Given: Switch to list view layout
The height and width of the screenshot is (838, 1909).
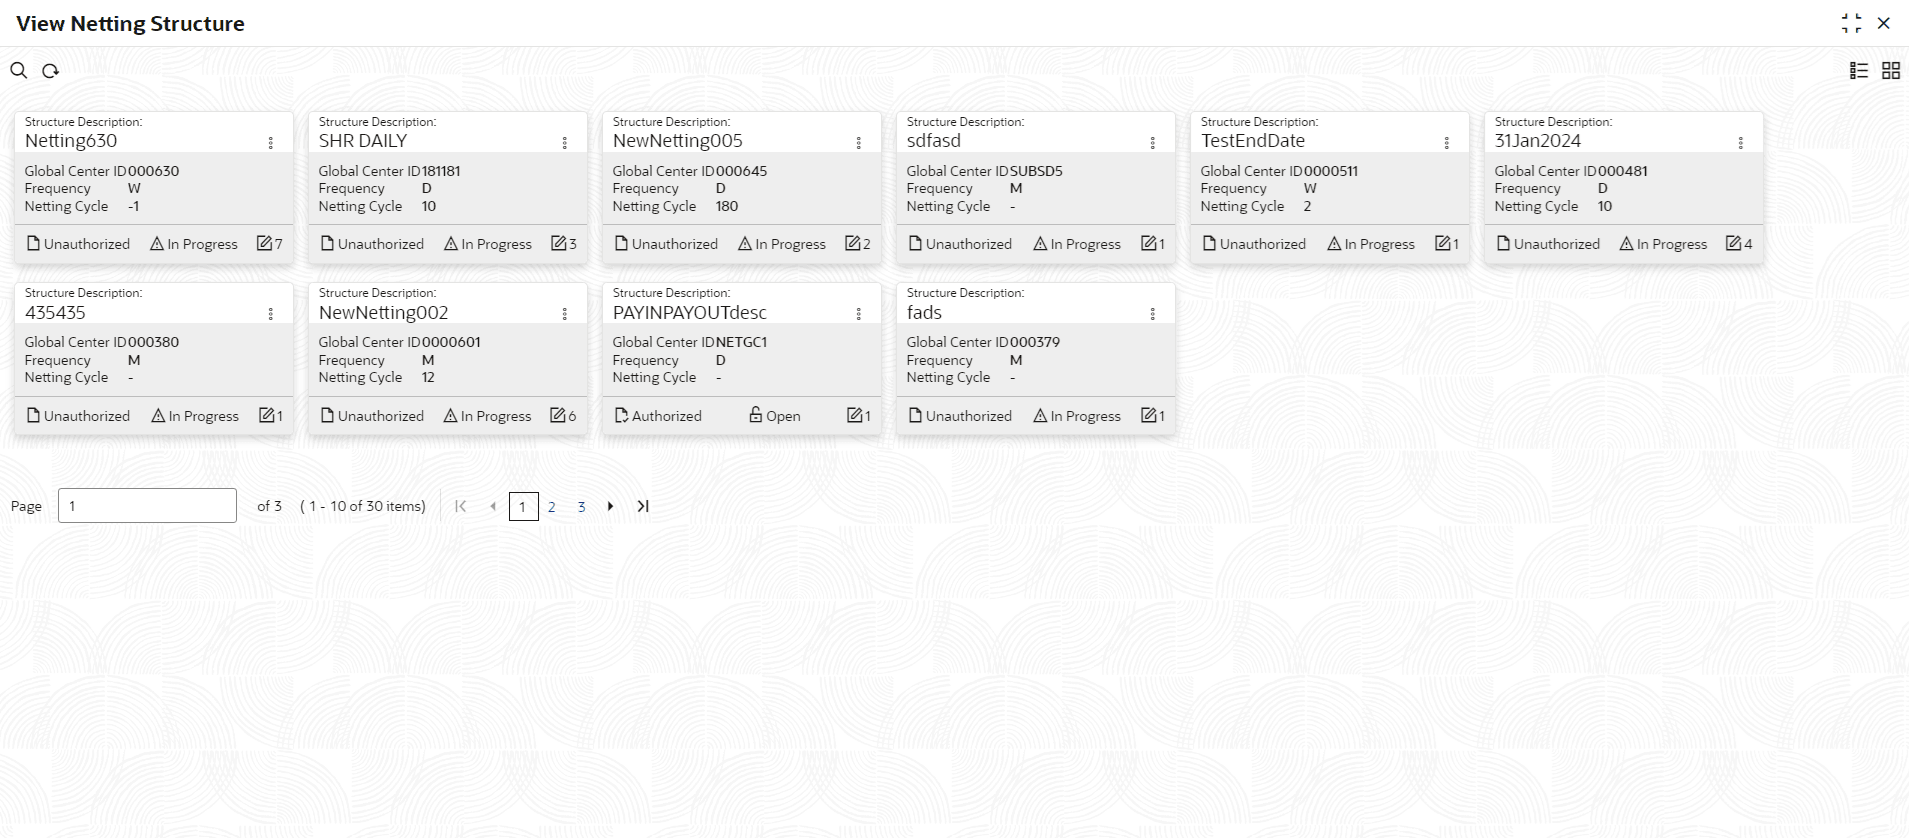Looking at the screenshot, I should tap(1859, 70).
